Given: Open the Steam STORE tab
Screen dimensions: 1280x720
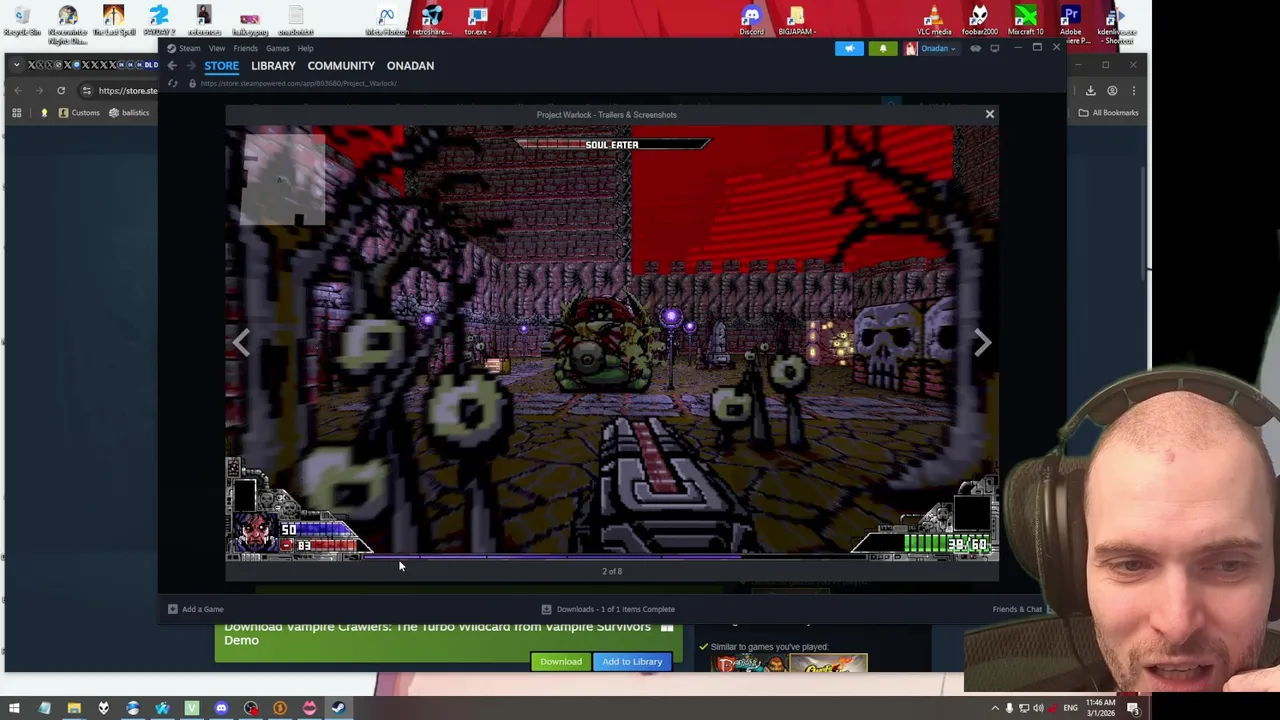Looking at the screenshot, I should coord(221,66).
